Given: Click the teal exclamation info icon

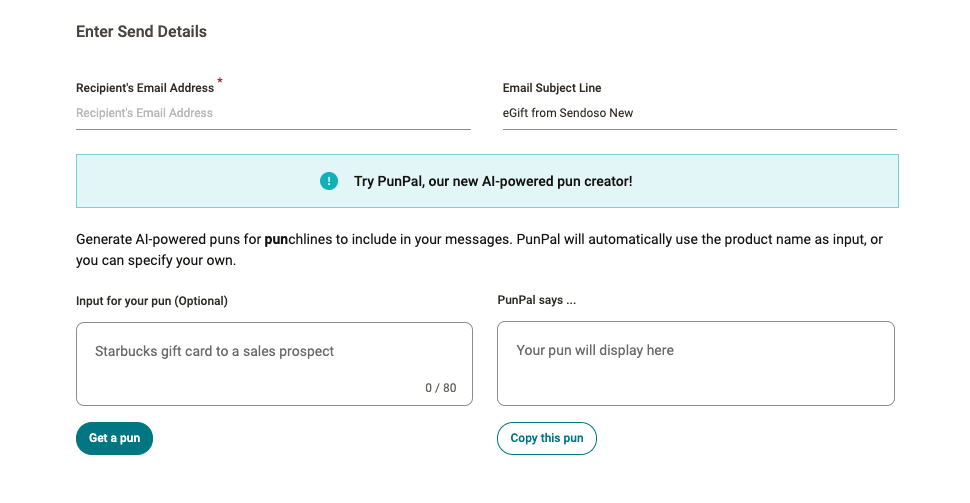Looking at the screenshot, I should pyautogui.click(x=328, y=181).
